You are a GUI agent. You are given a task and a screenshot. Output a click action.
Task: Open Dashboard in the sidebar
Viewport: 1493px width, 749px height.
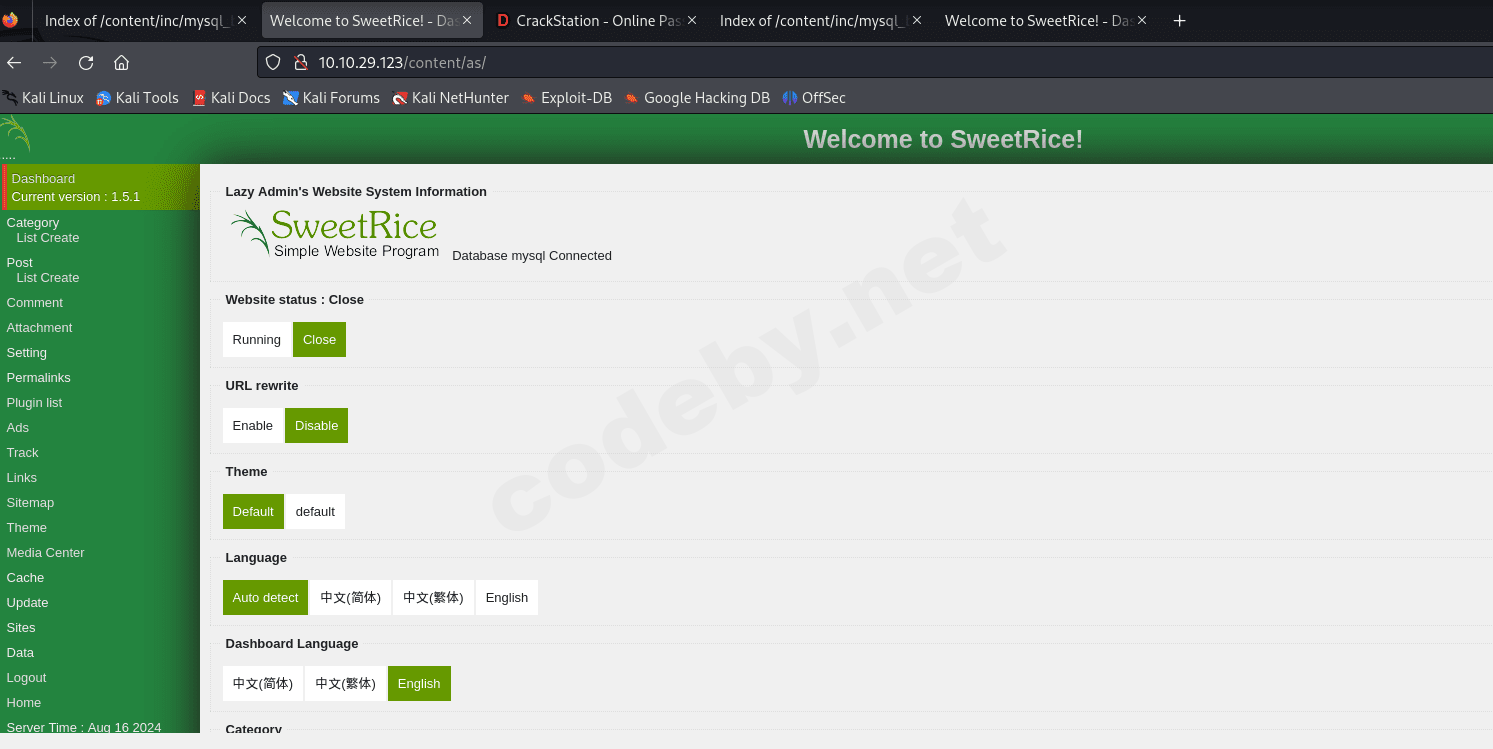click(43, 179)
